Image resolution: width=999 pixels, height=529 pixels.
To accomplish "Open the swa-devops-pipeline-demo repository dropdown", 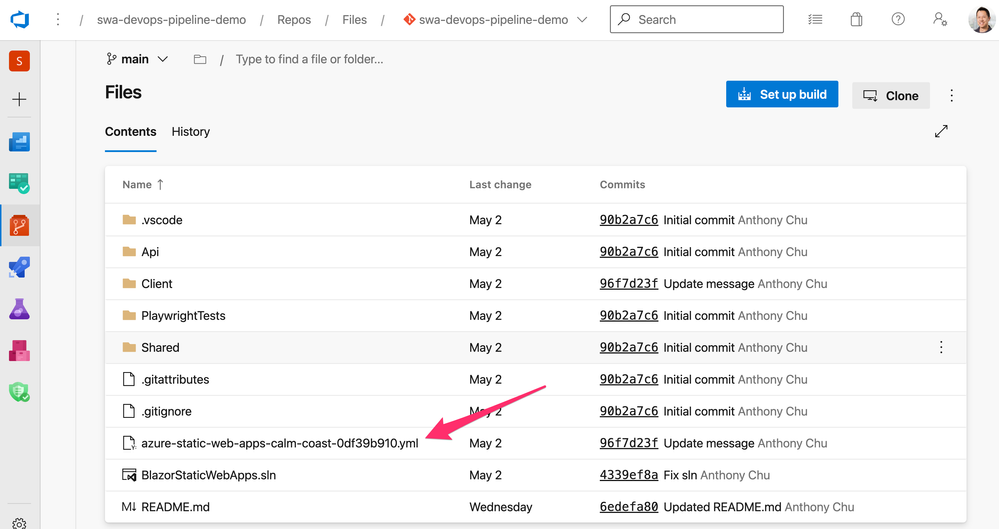I will point(495,19).
